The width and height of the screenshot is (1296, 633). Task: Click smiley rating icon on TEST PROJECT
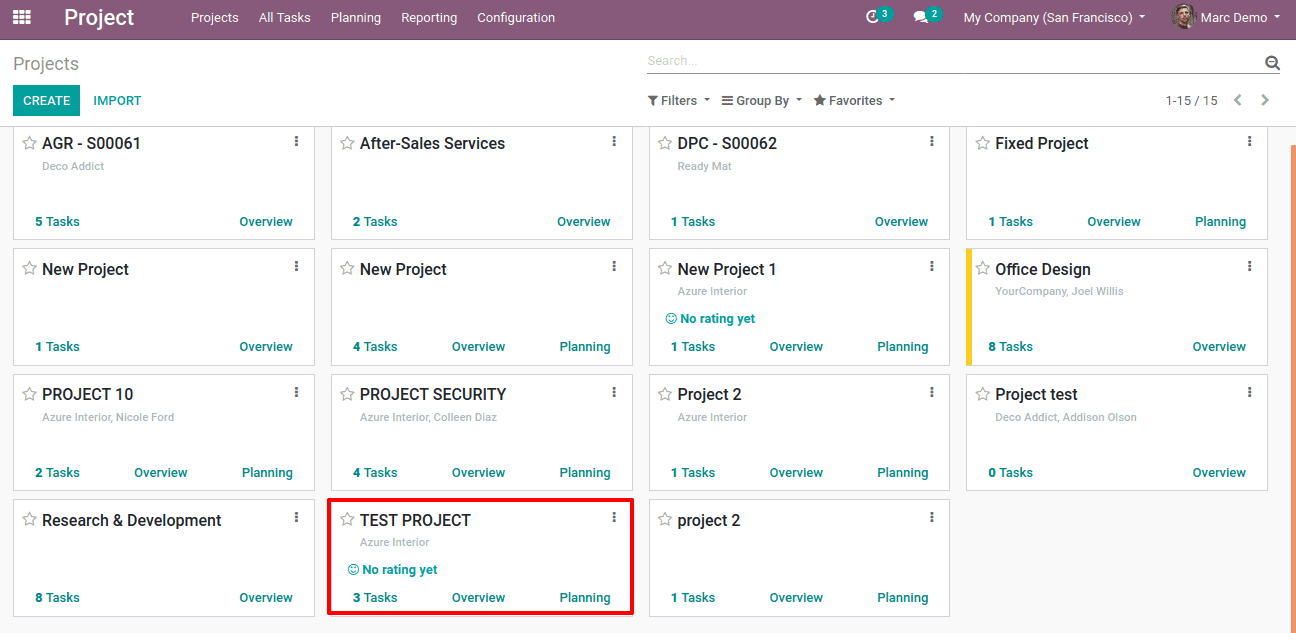[353, 570]
